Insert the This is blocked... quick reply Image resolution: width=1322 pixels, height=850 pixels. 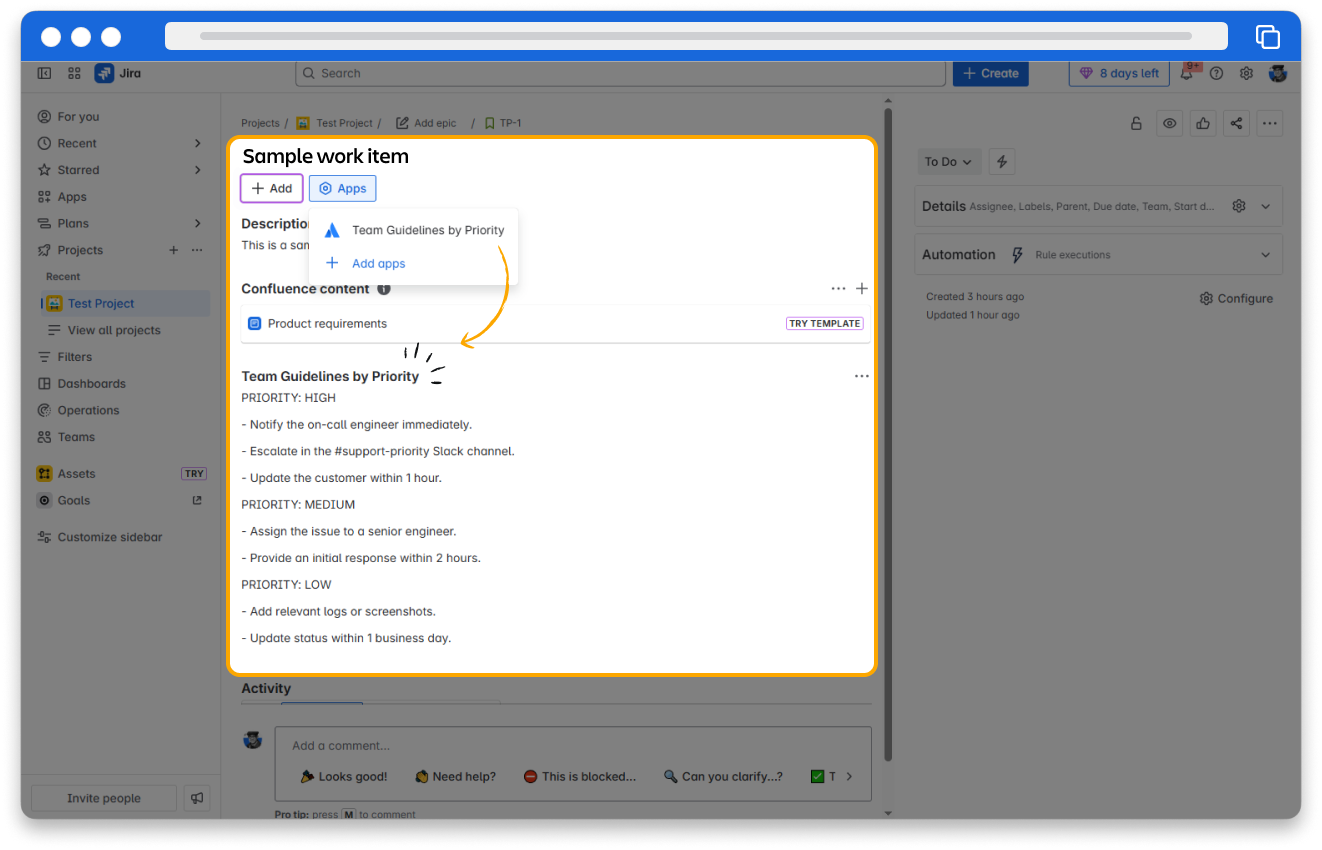point(580,776)
